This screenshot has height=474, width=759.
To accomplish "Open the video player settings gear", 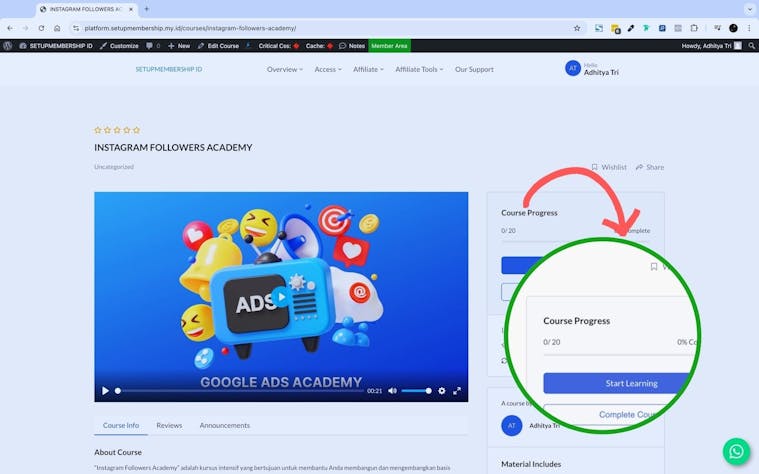I will (442, 391).
